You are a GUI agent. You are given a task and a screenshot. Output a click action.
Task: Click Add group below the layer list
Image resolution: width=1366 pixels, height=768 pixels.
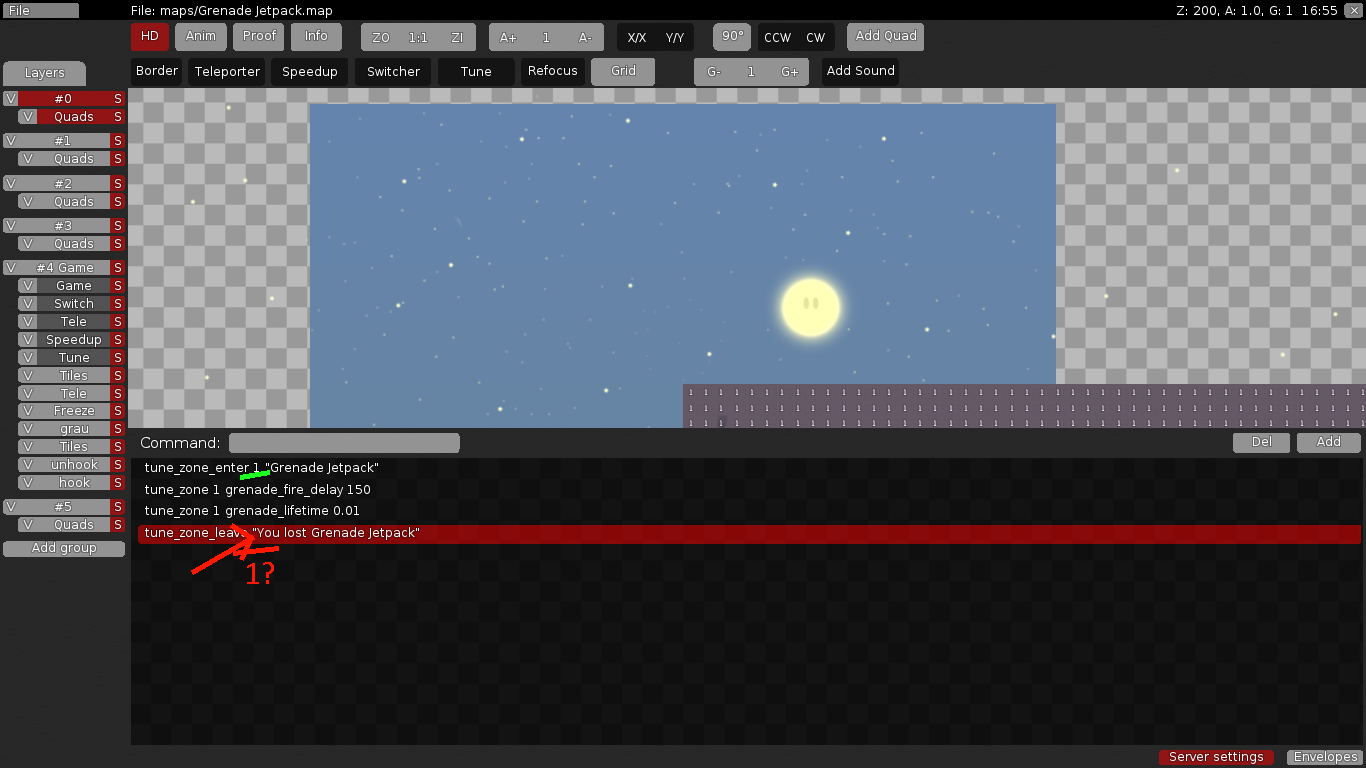[63, 547]
